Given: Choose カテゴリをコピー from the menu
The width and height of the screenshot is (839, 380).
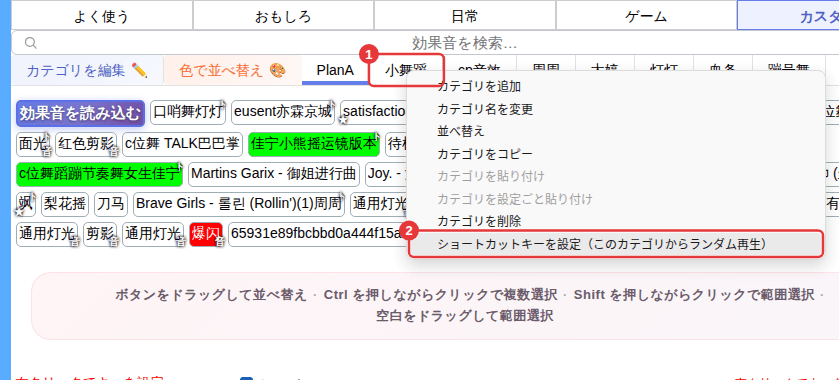Looking at the screenshot, I should click(x=616, y=154).
